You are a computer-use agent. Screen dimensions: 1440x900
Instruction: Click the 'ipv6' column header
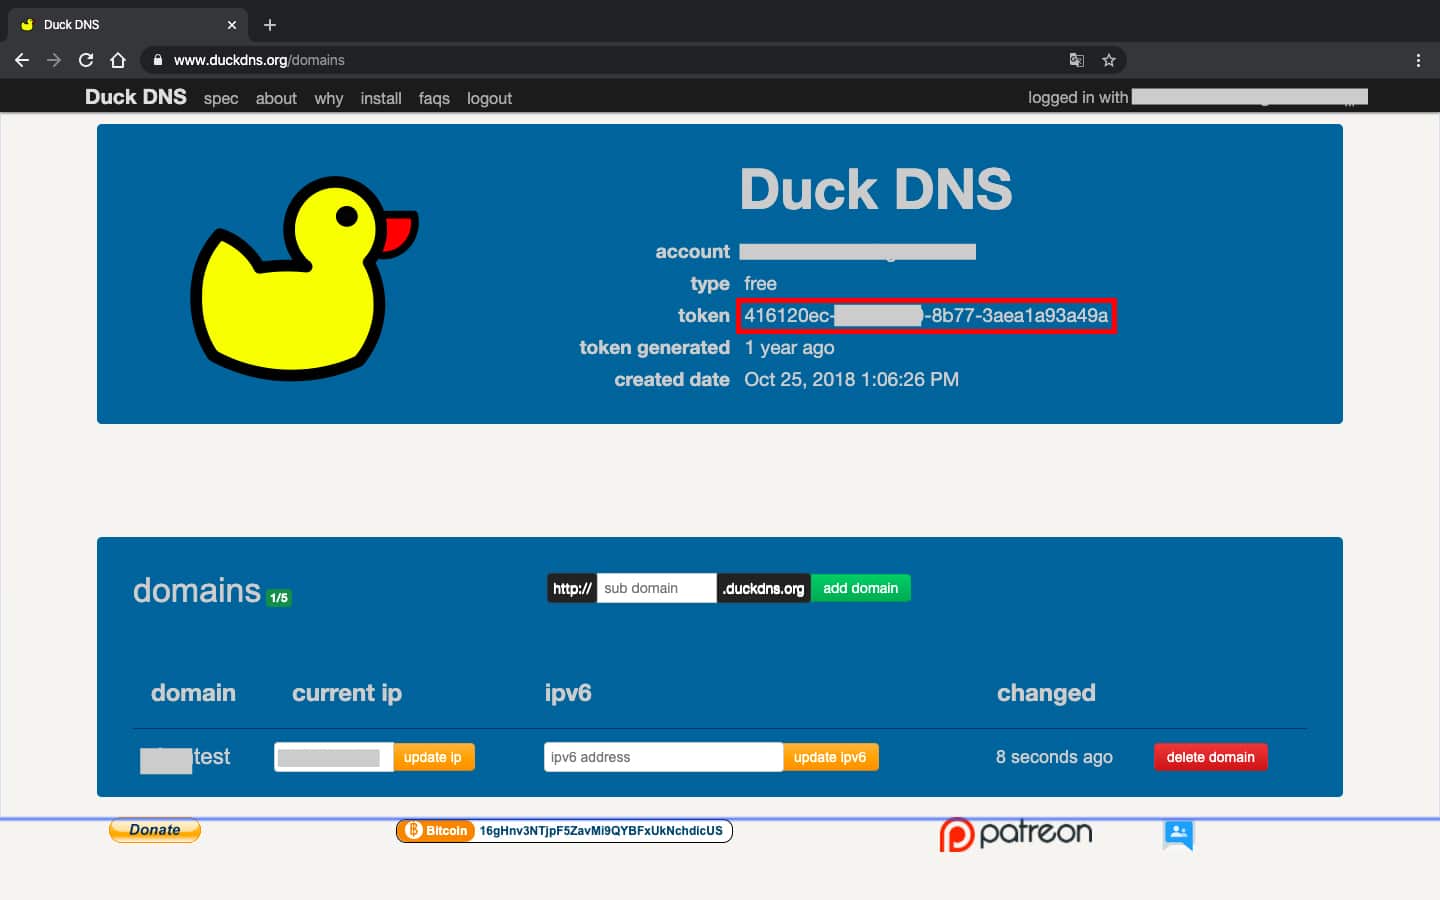pyautogui.click(x=568, y=693)
